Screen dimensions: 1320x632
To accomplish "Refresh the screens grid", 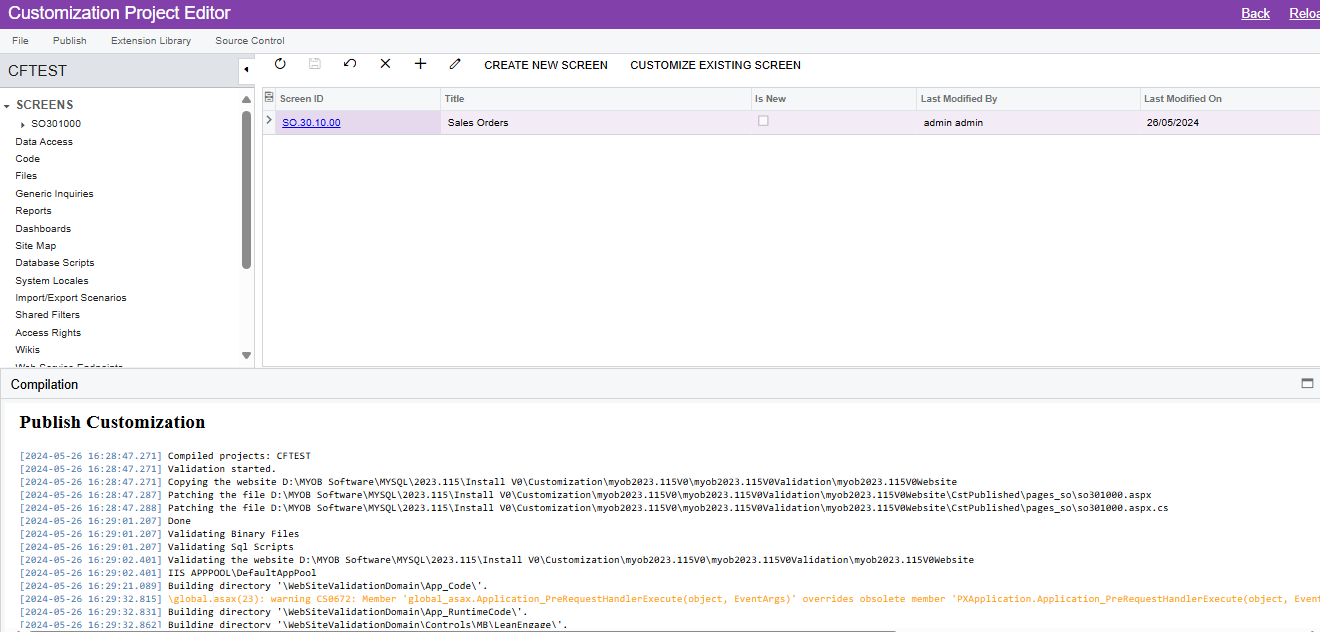I will pos(280,64).
